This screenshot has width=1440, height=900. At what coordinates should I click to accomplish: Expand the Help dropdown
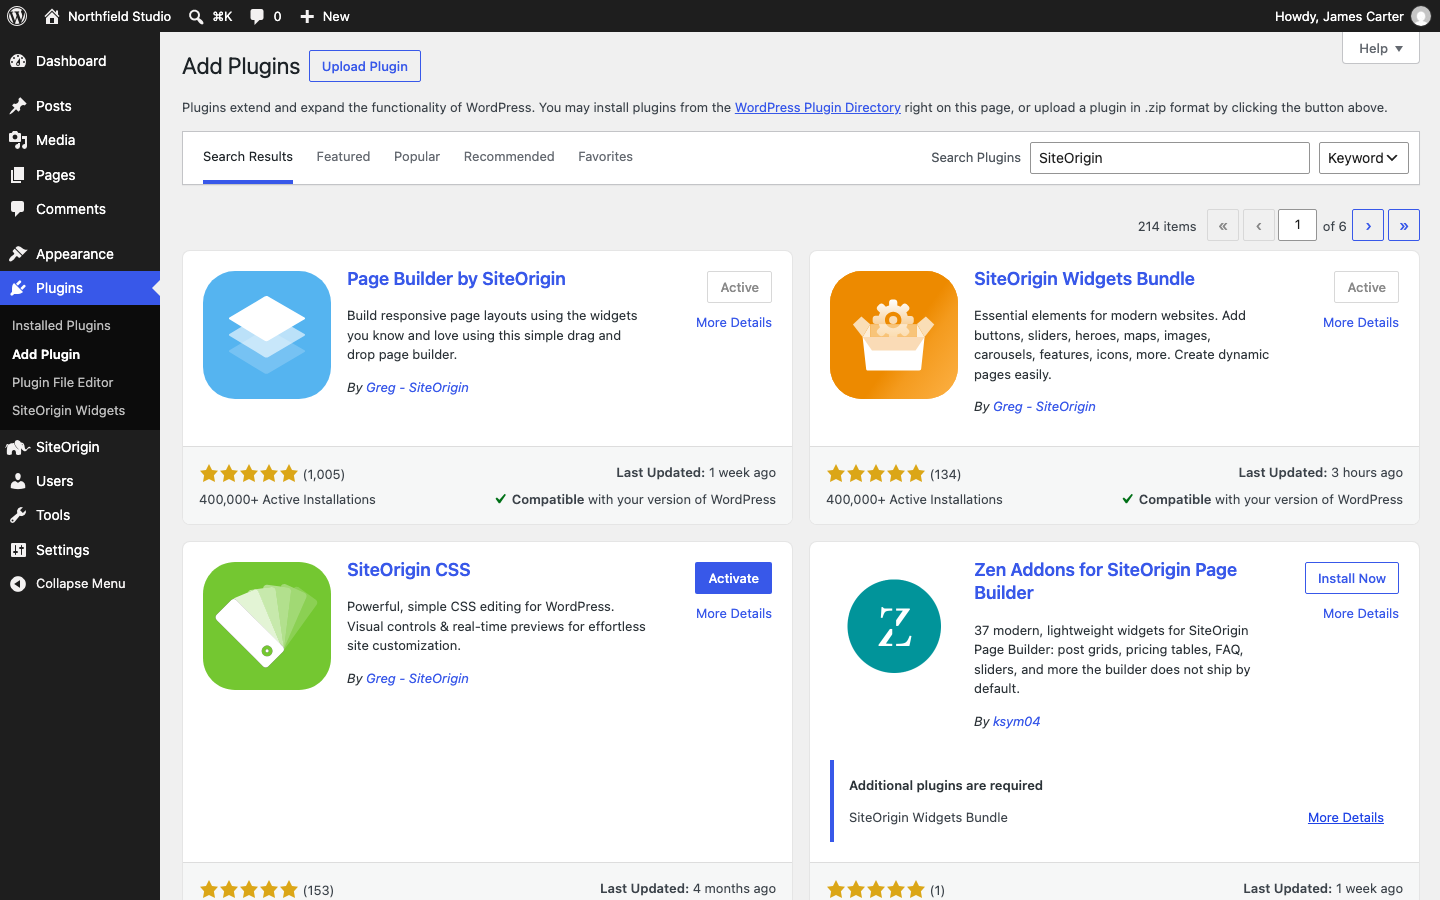[1380, 48]
